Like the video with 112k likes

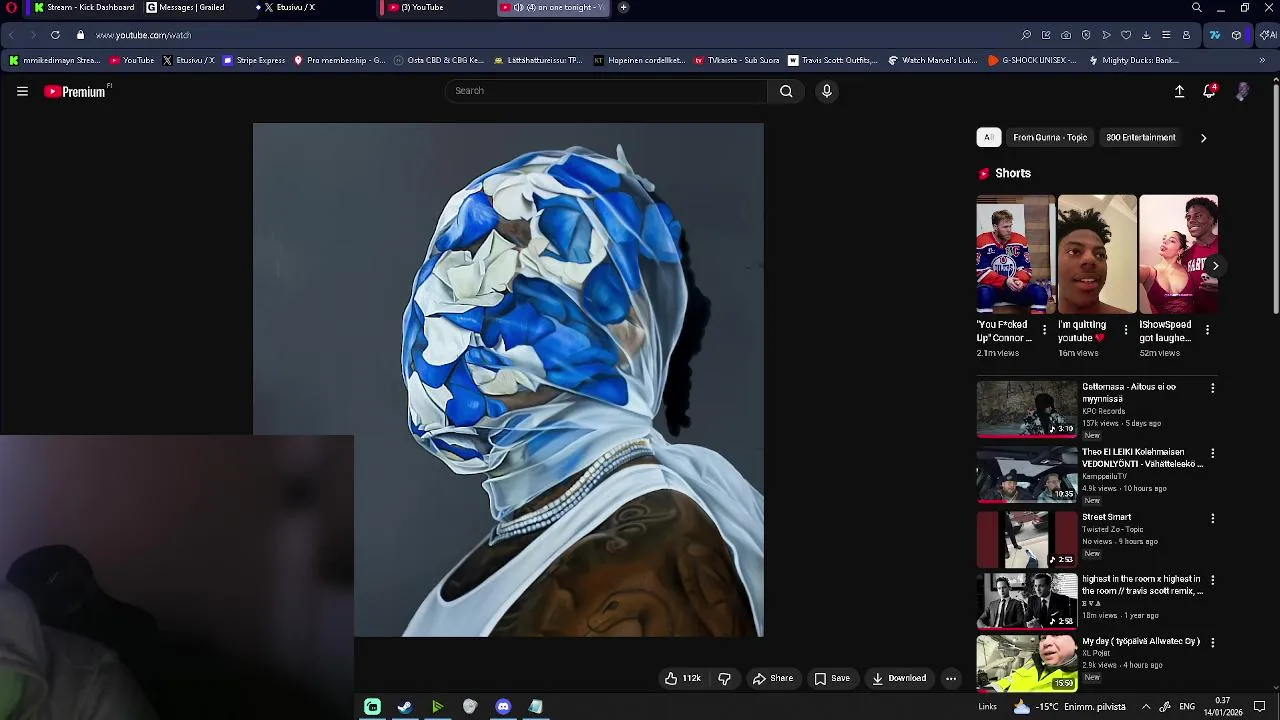point(682,678)
